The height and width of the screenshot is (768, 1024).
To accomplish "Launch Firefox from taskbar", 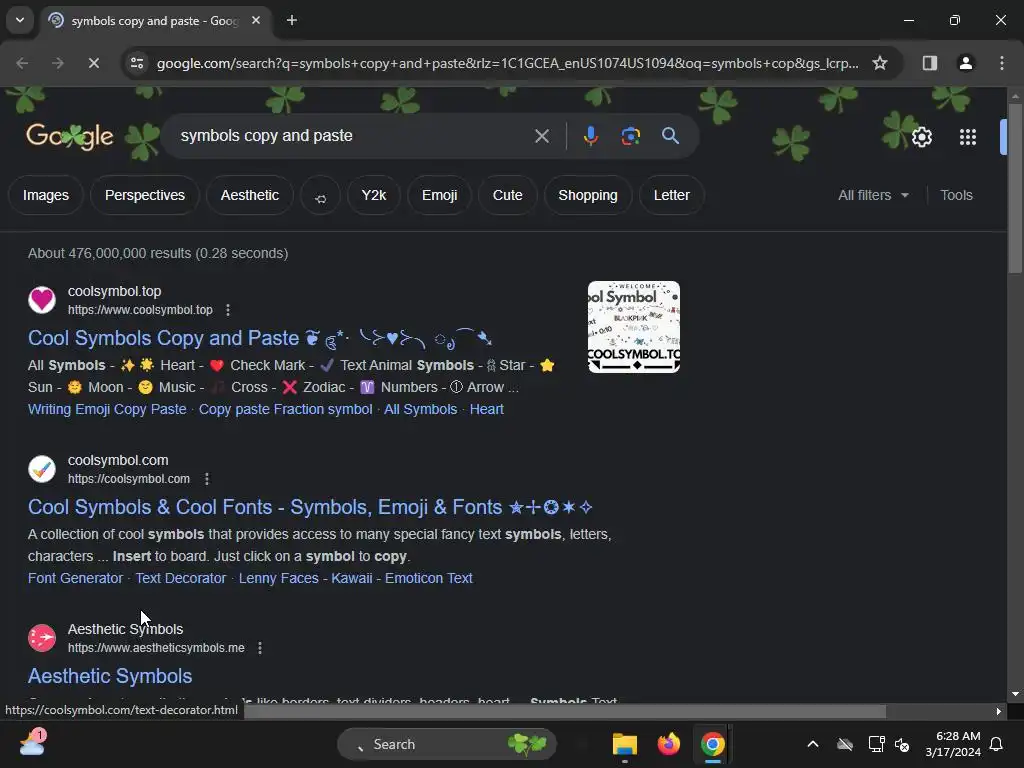I will 668,744.
